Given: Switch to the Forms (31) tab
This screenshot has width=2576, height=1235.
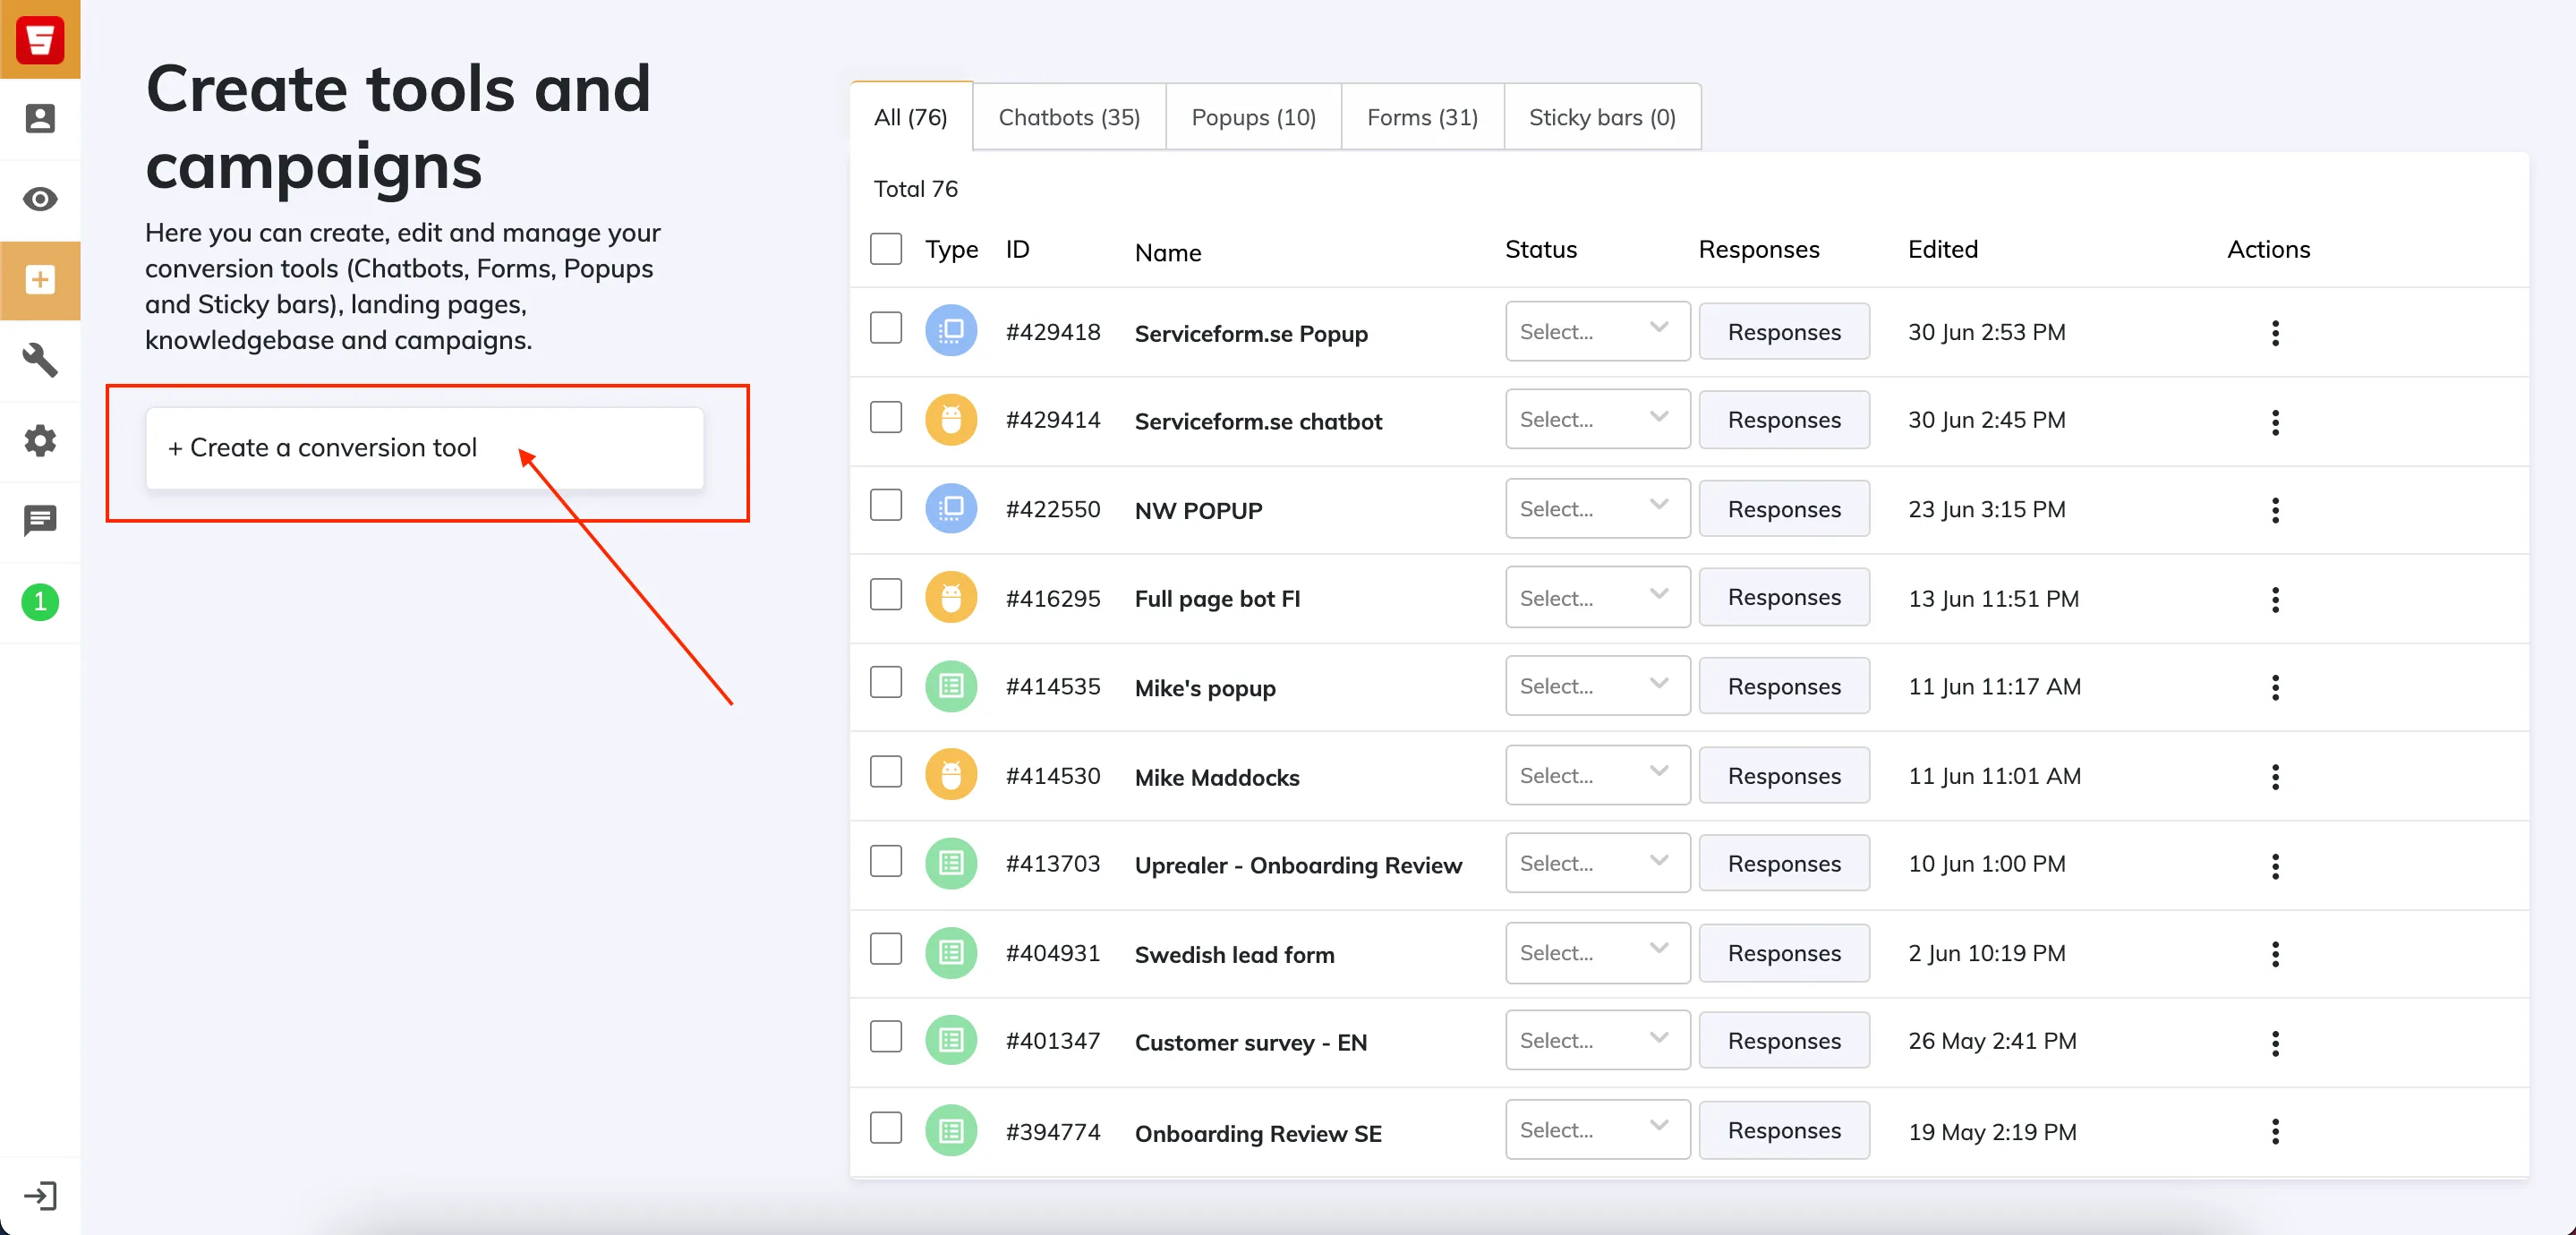Looking at the screenshot, I should [1422, 117].
